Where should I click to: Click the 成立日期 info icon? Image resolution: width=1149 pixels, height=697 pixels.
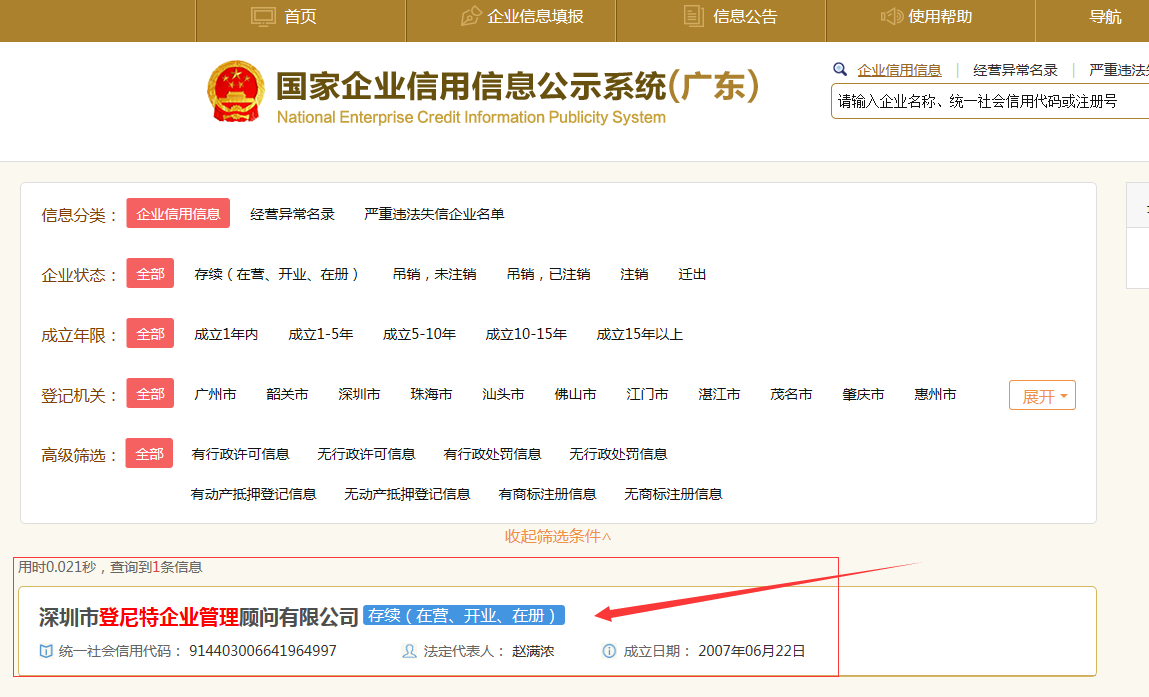pos(609,651)
